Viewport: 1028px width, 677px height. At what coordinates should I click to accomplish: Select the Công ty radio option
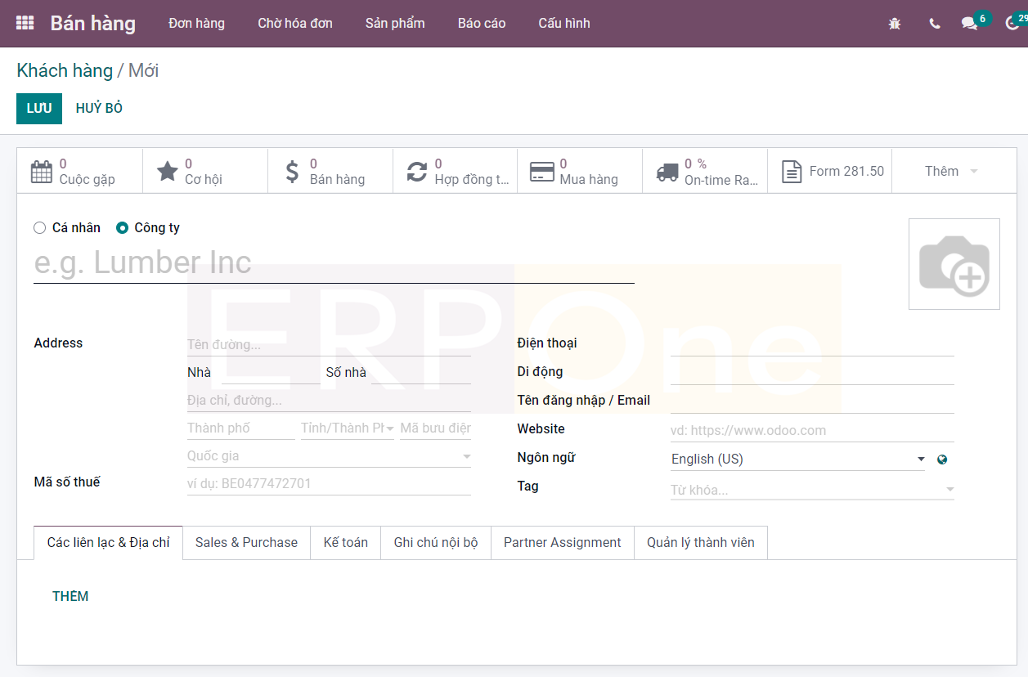122,227
